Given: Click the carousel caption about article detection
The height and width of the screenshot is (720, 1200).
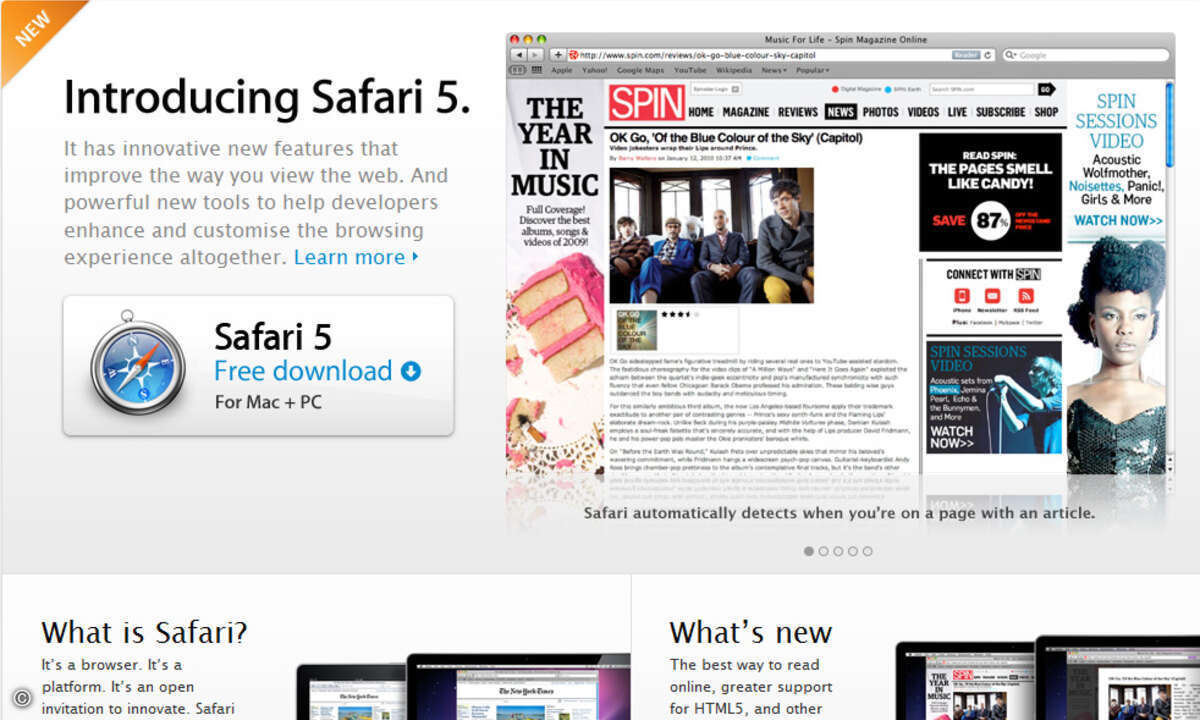Looking at the screenshot, I should [839, 513].
